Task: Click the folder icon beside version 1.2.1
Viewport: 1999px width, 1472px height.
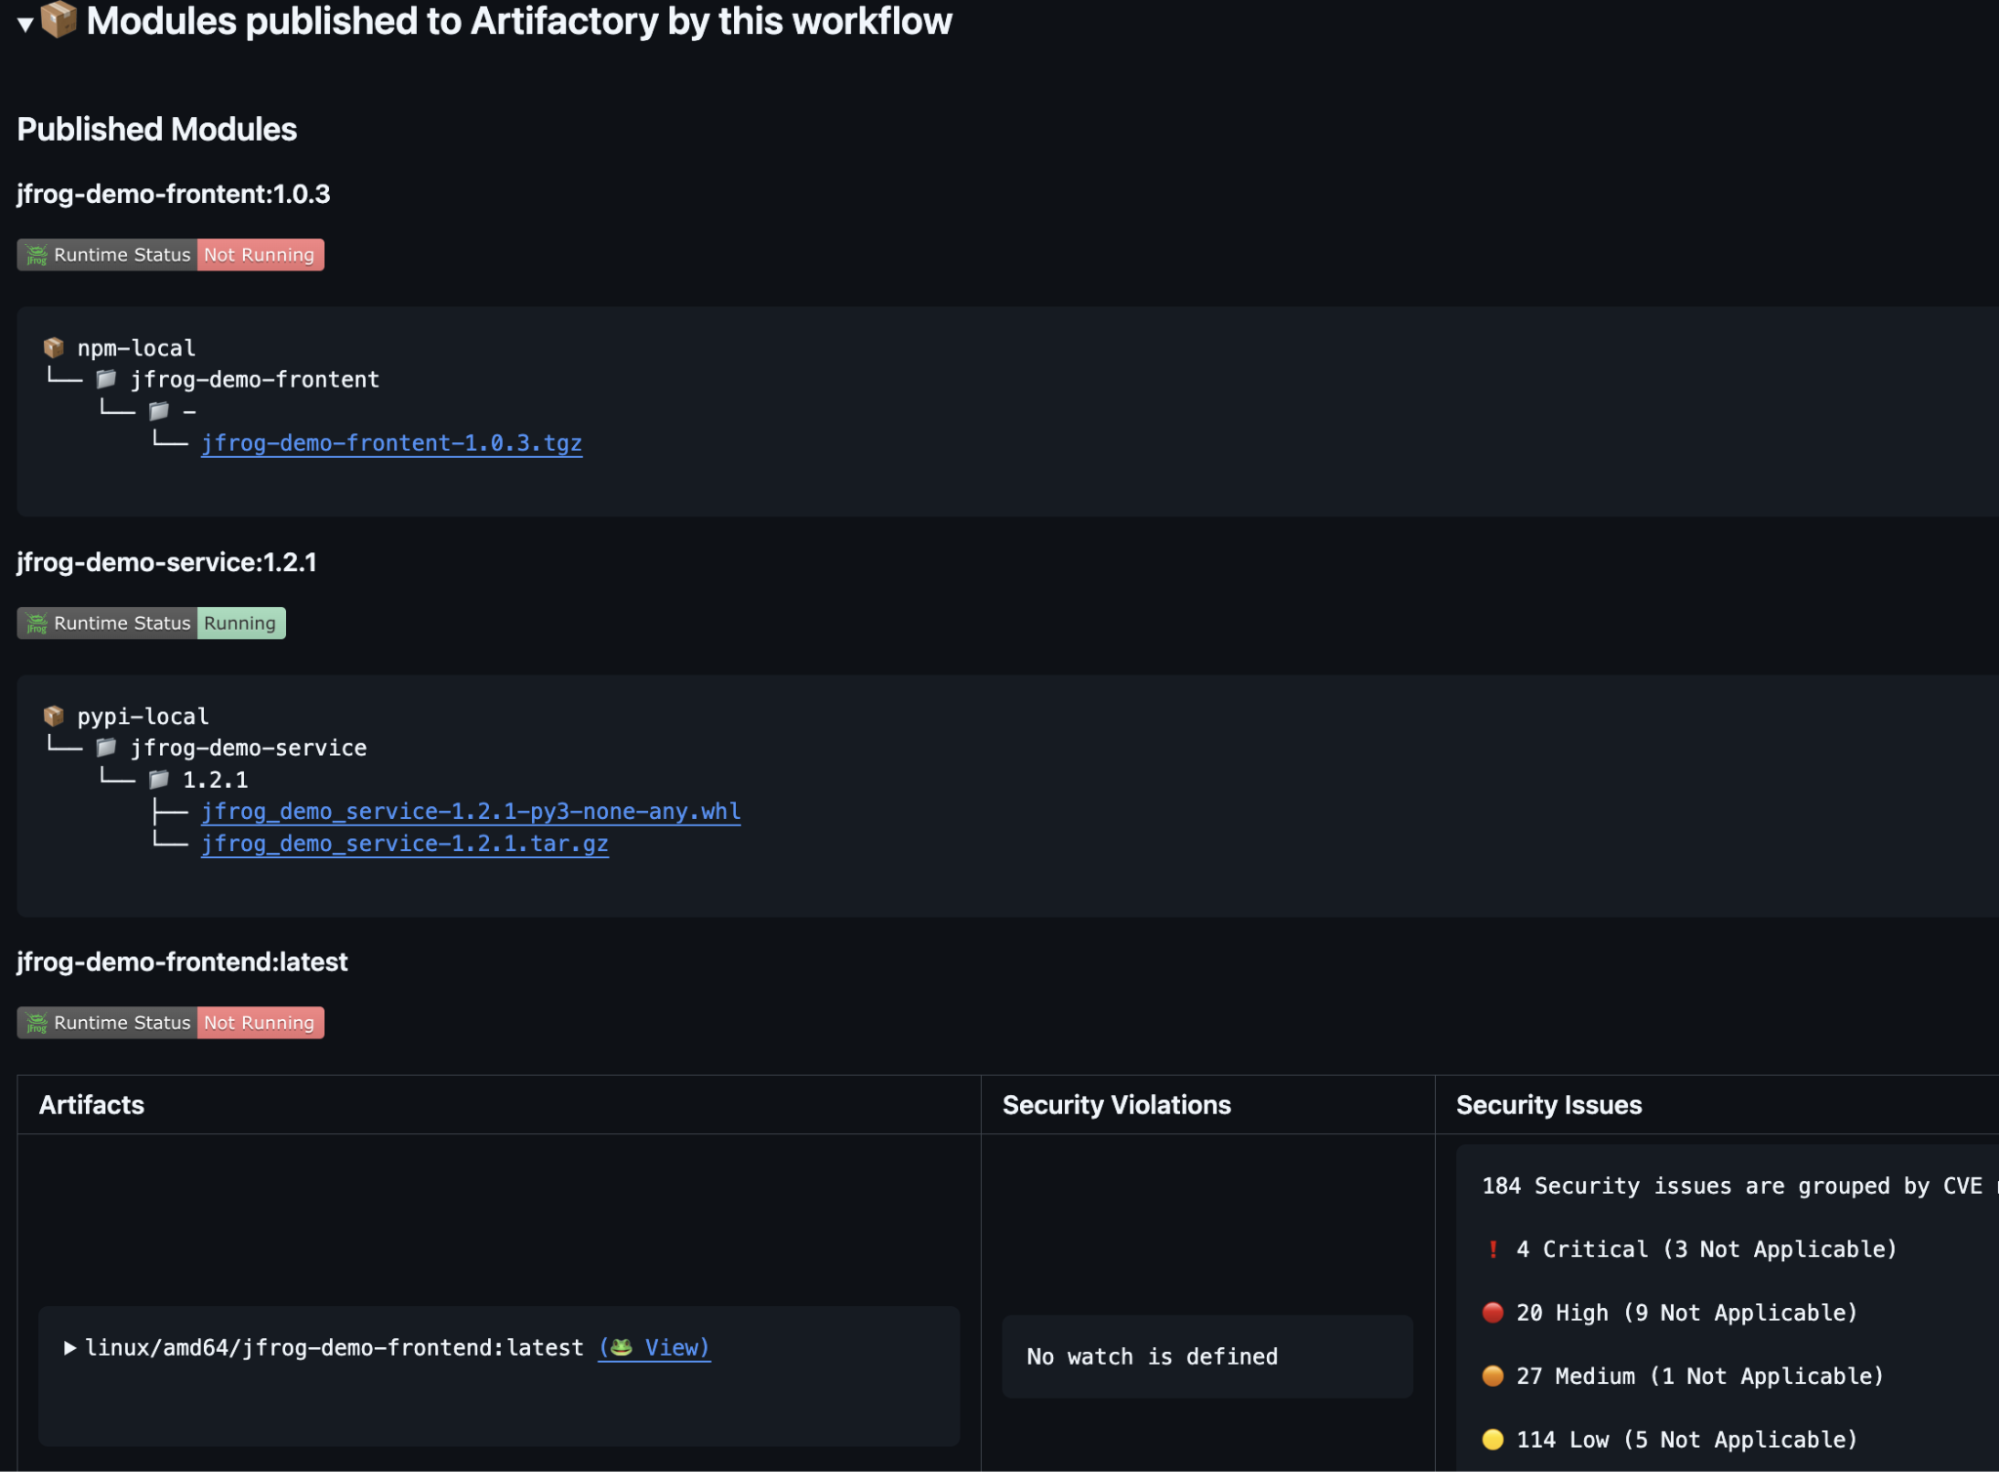Action: pos(158,779)
